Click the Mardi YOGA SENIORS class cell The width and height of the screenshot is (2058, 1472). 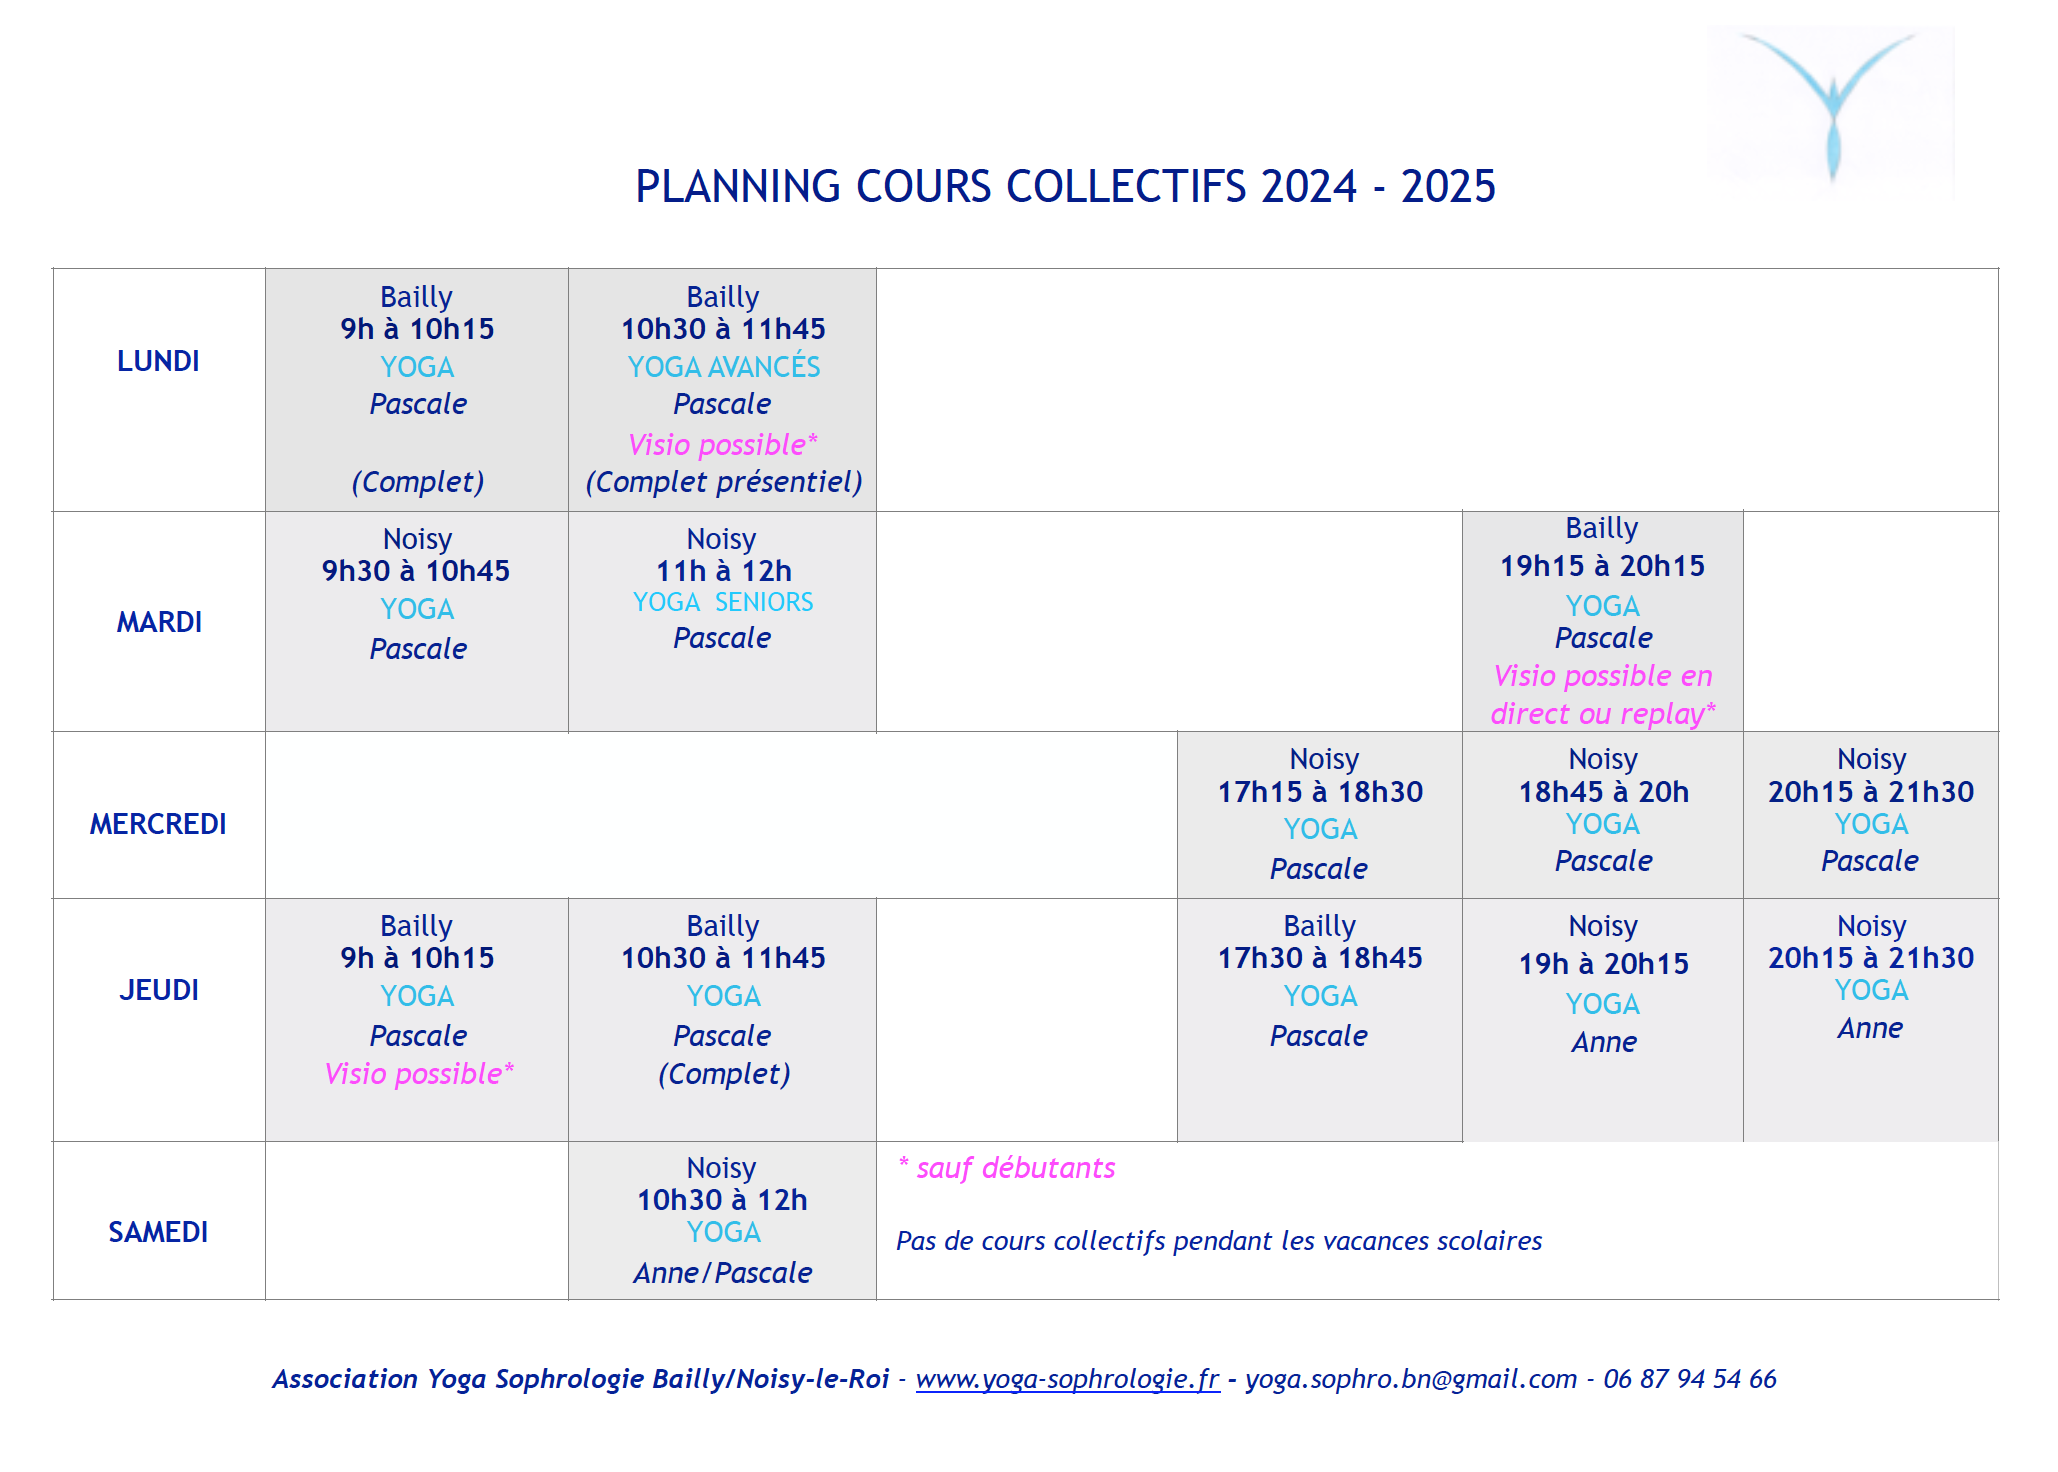point(722,622)
